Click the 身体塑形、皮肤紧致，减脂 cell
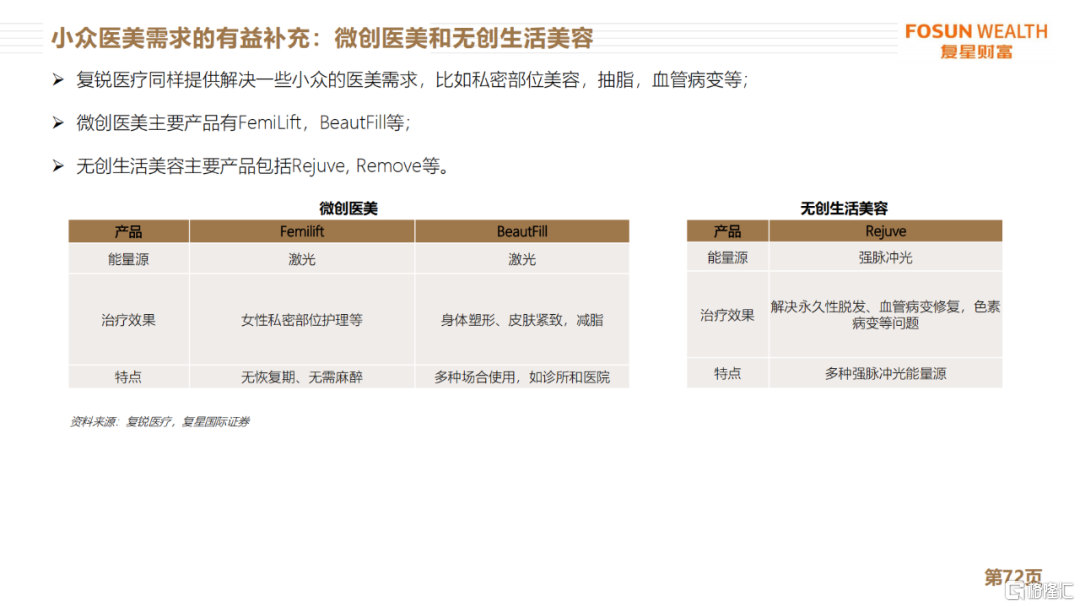Viewport: 1080px width, 607px height. (x=522, y=320)
